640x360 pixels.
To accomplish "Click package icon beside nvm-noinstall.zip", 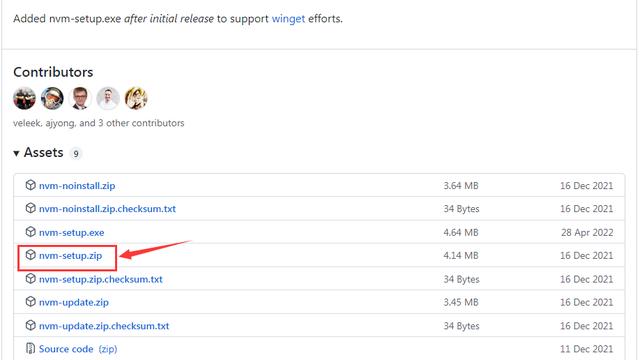I will coord(31,185).
